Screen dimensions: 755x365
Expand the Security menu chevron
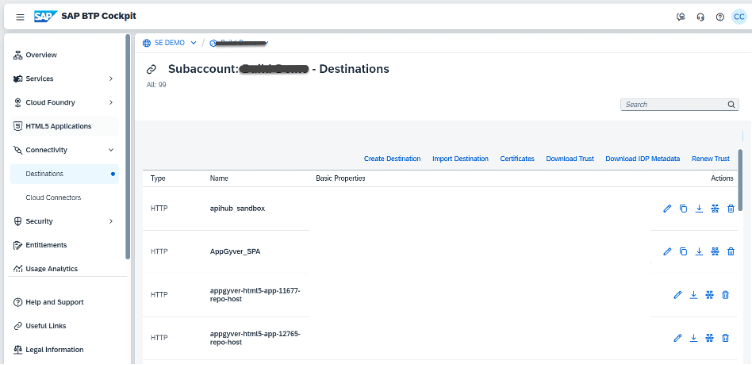[x=111, y=222]
